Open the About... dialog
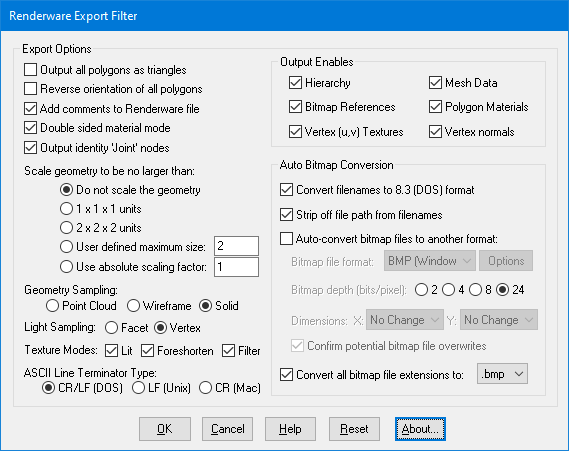The height and width of the screenshot is (451, 569). [x=420, y=429]
